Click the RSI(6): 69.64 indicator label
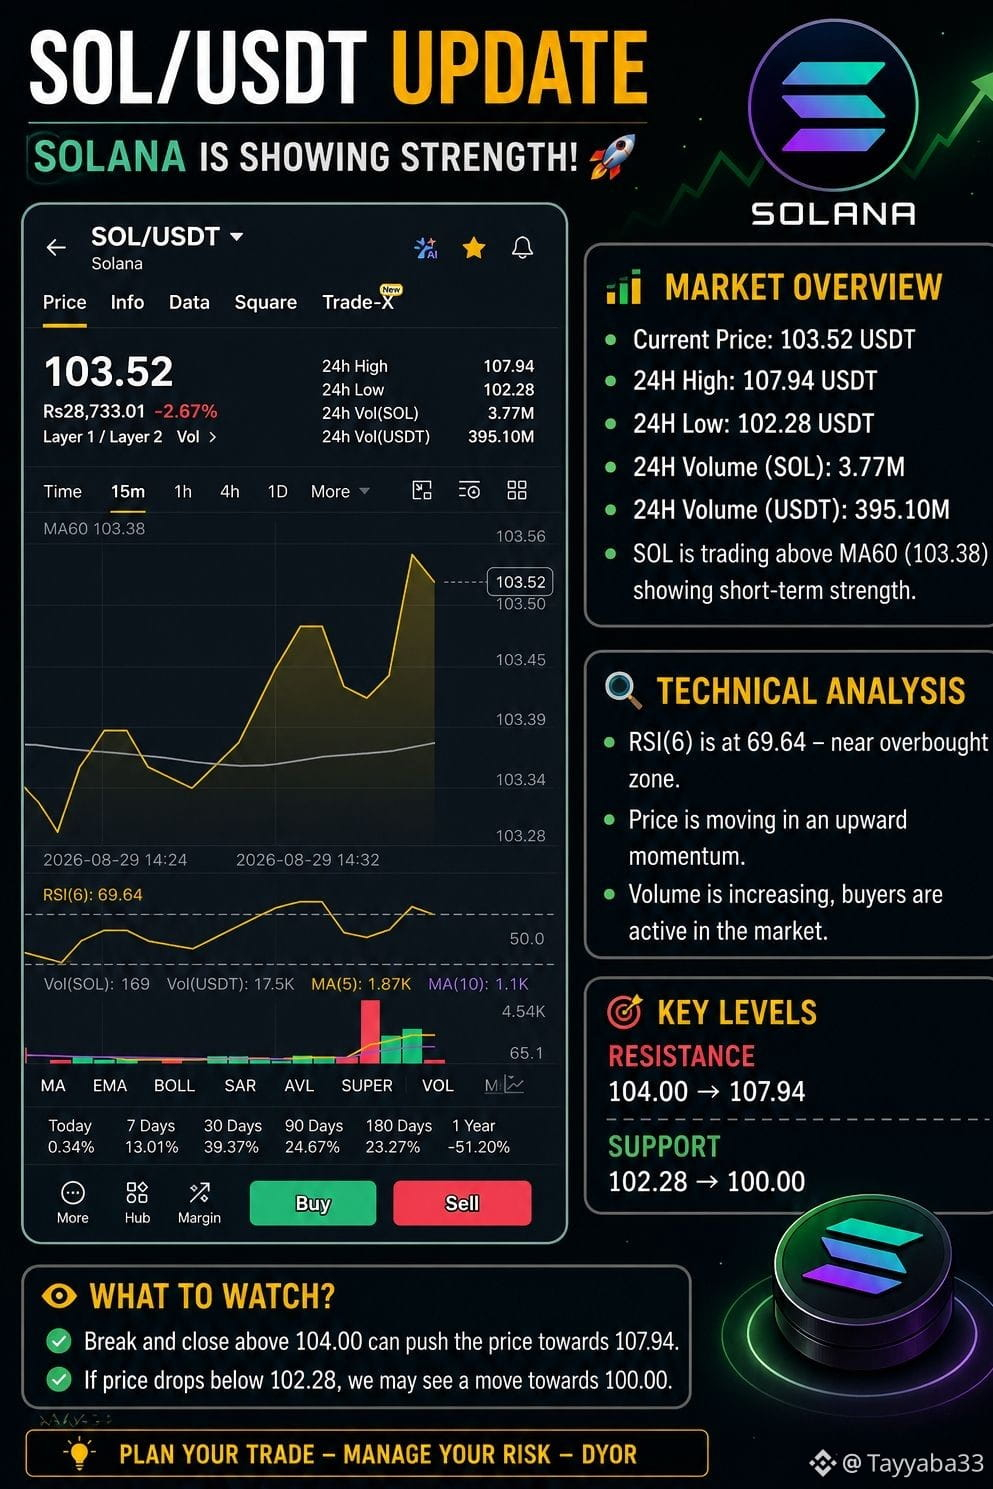Screen dimensions: 993x1489 click(92, 894)
